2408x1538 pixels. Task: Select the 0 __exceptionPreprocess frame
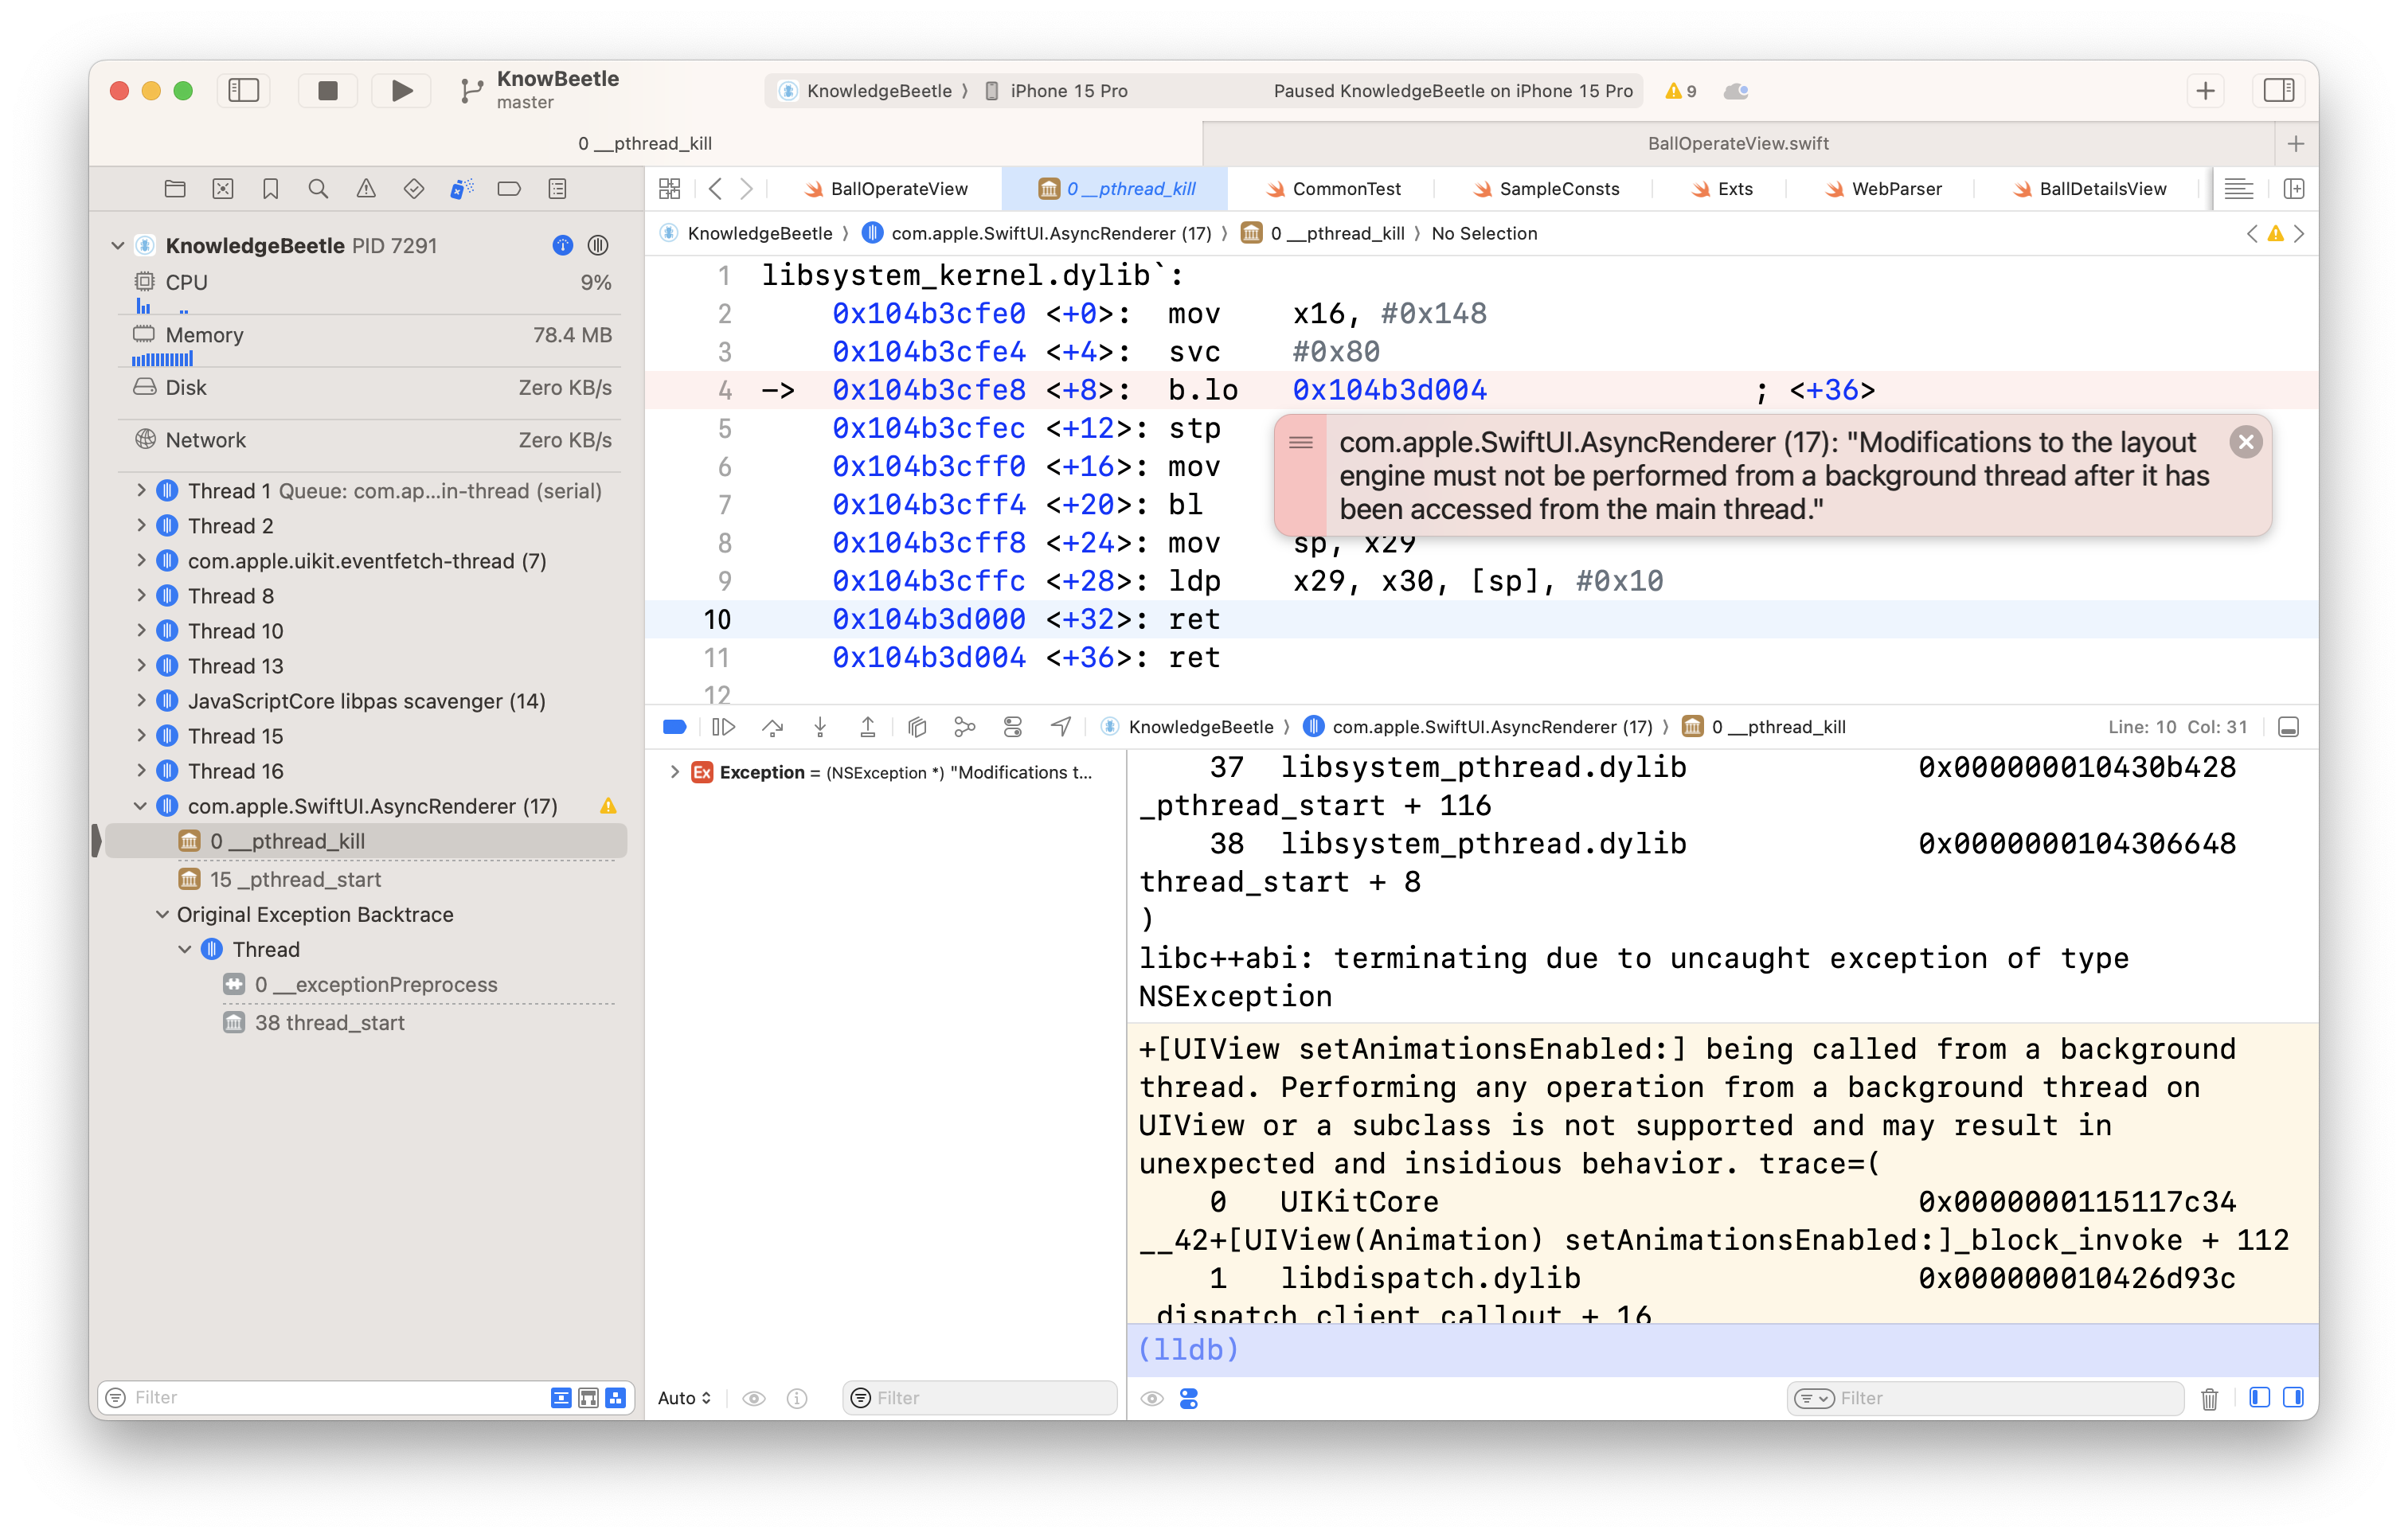tap(366, 984)
